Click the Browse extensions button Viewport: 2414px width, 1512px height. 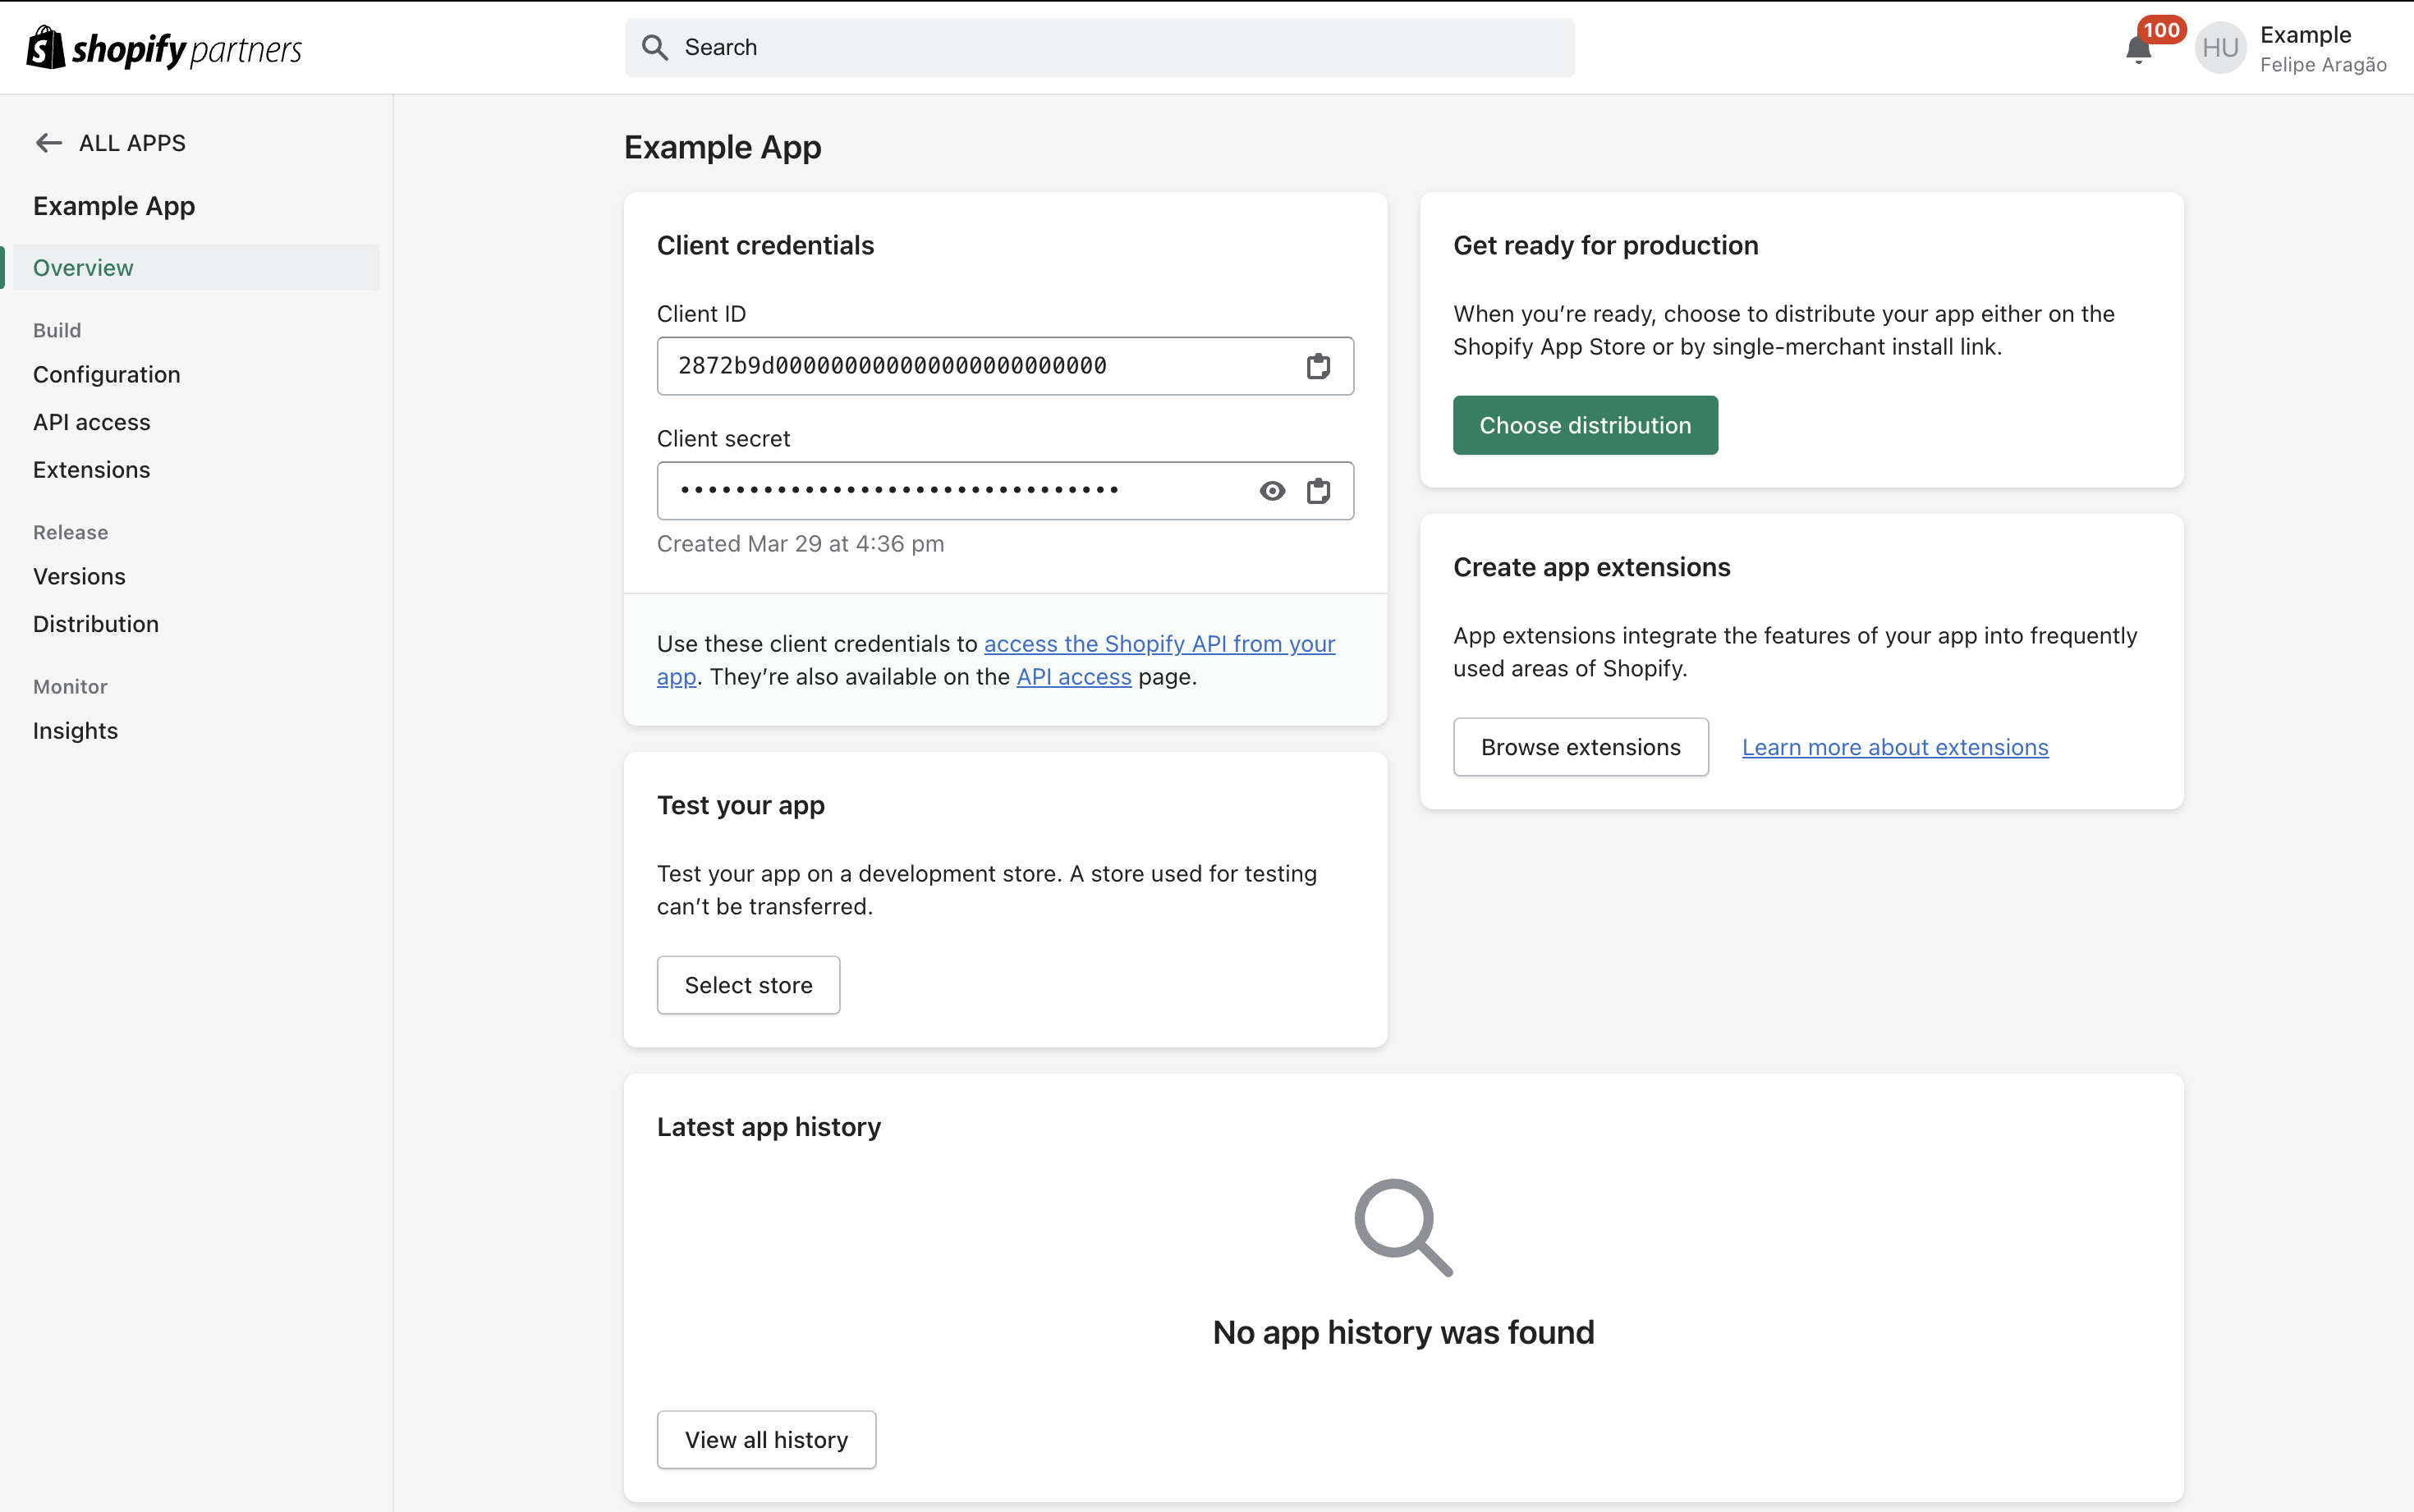pyautogui.click(x=1580, y=747)
